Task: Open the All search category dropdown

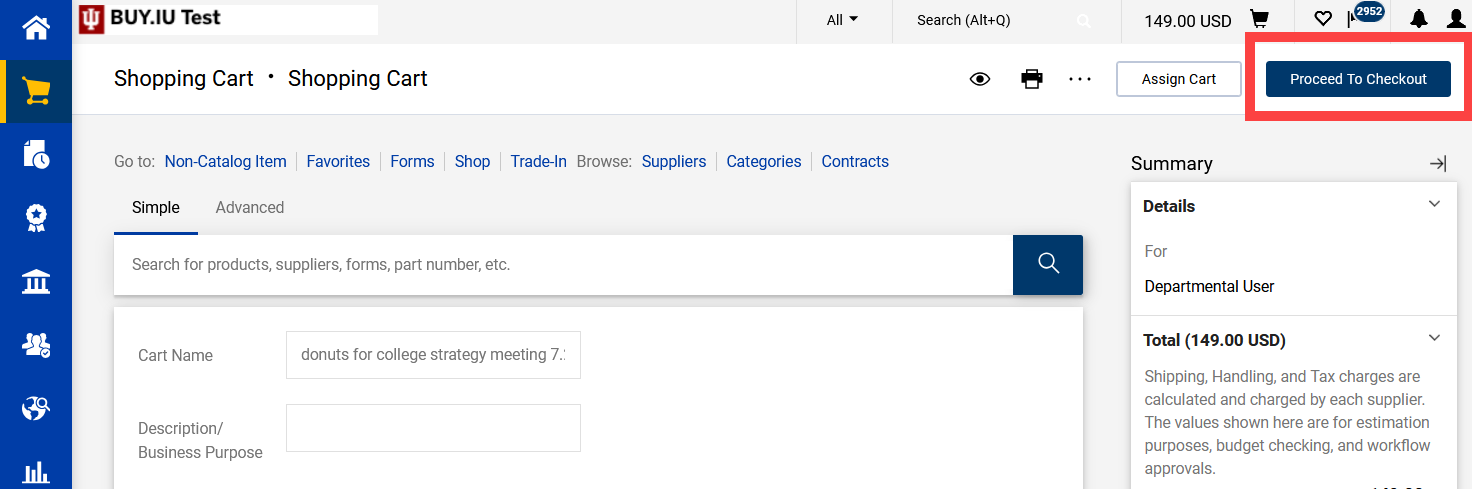Action: tap(842, 20)
